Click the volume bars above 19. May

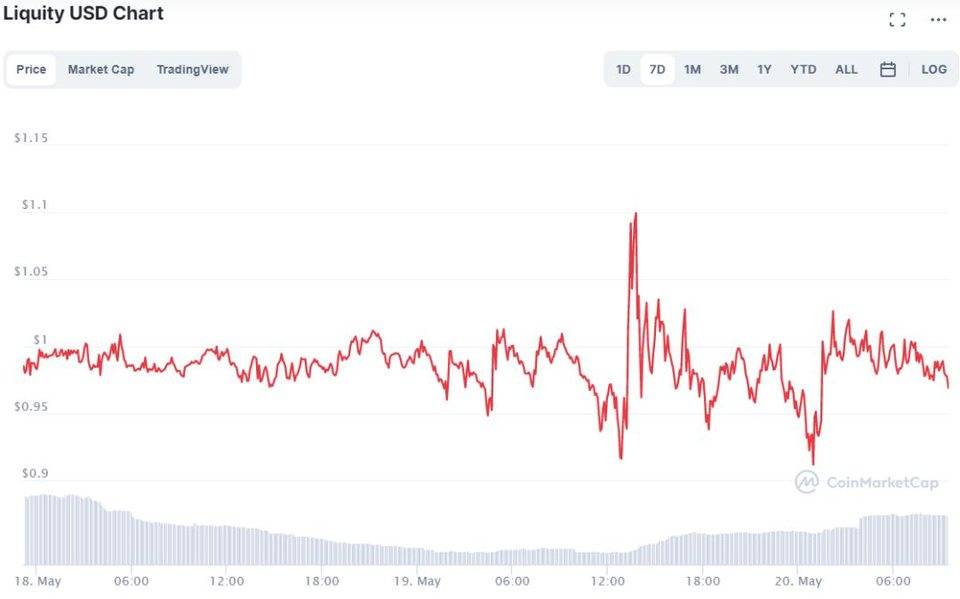pyautogui.click(x=417, y=556)
